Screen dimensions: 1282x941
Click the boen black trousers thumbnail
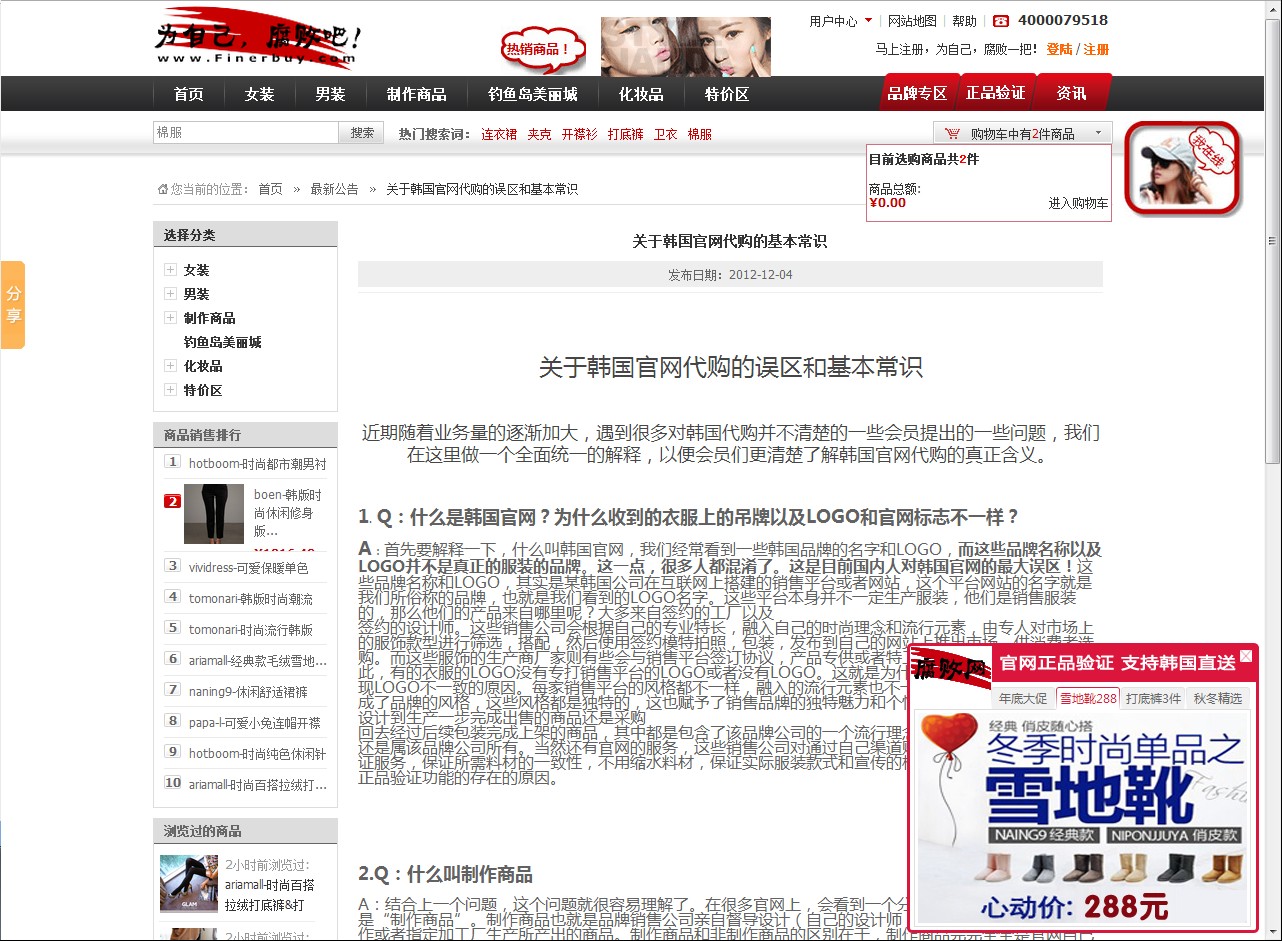[214, 514]
